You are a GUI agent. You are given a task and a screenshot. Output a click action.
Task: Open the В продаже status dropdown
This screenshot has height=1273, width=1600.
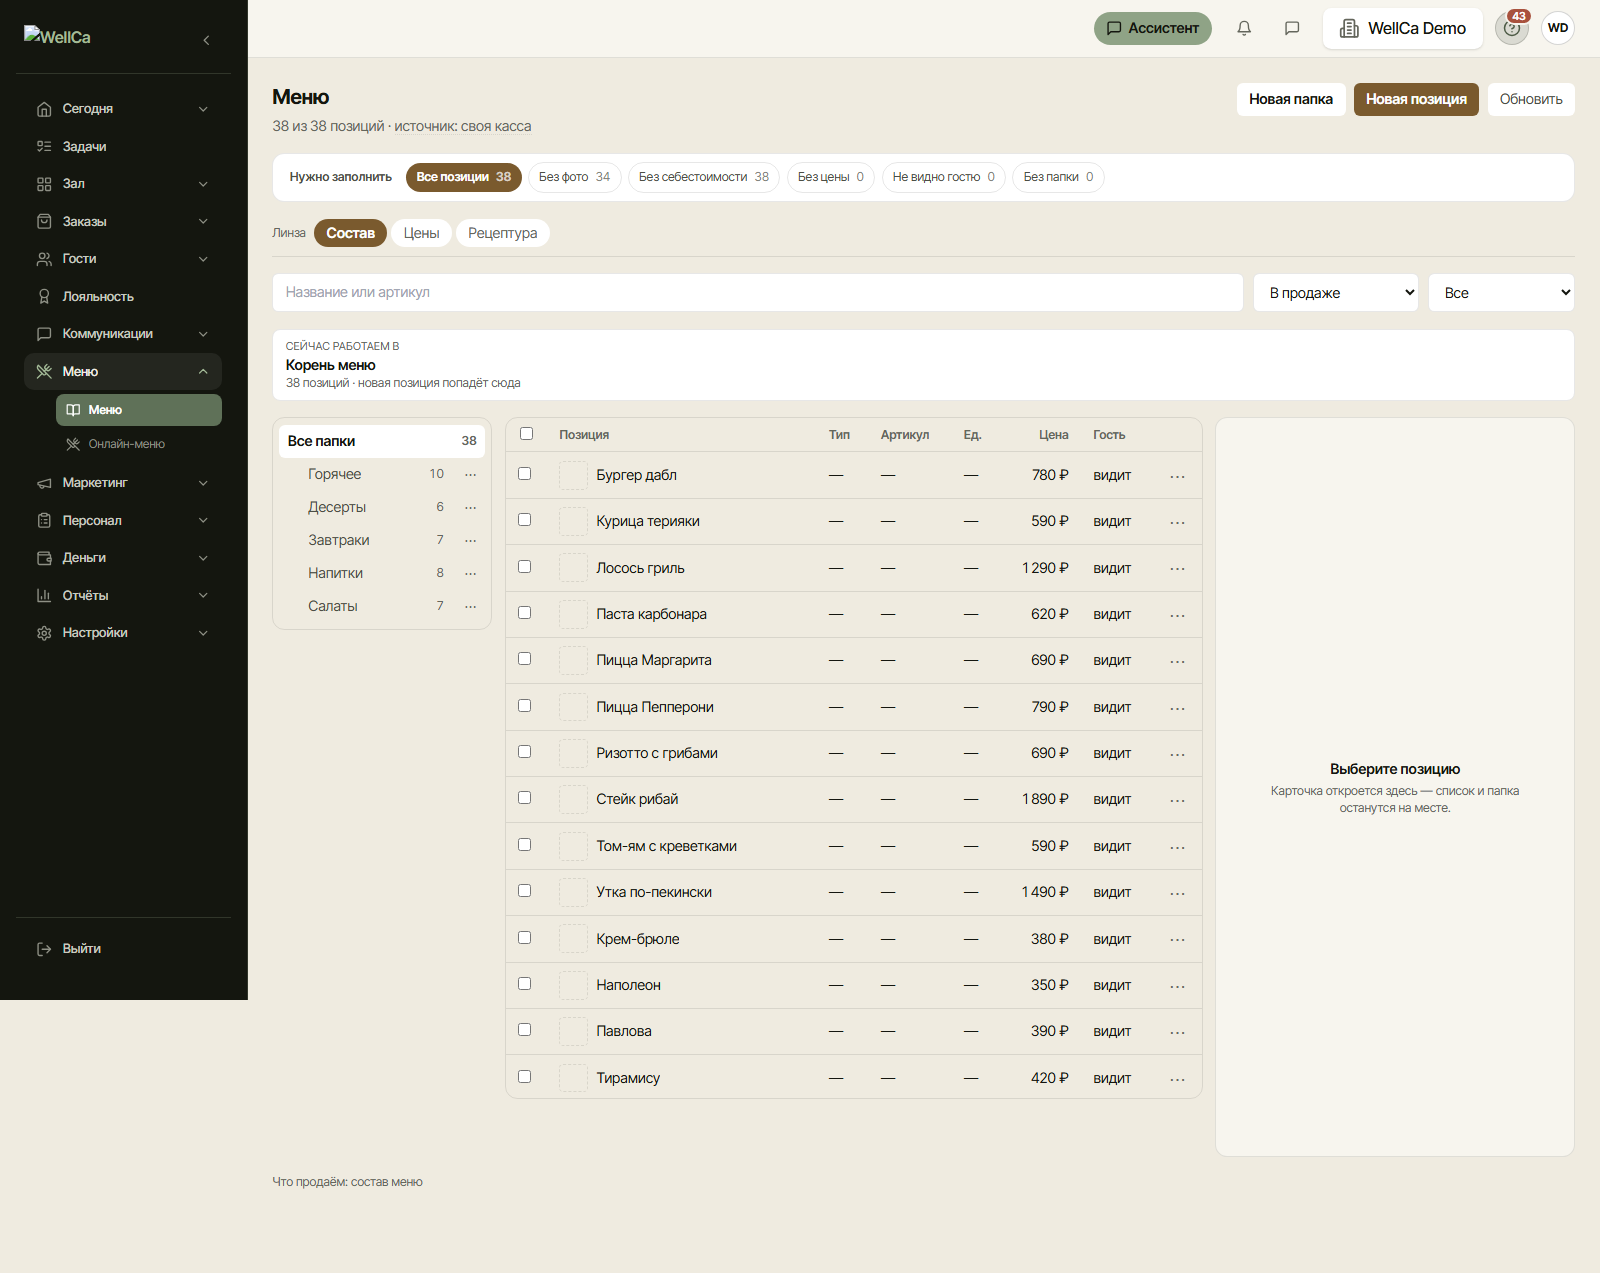point(1336,293)
